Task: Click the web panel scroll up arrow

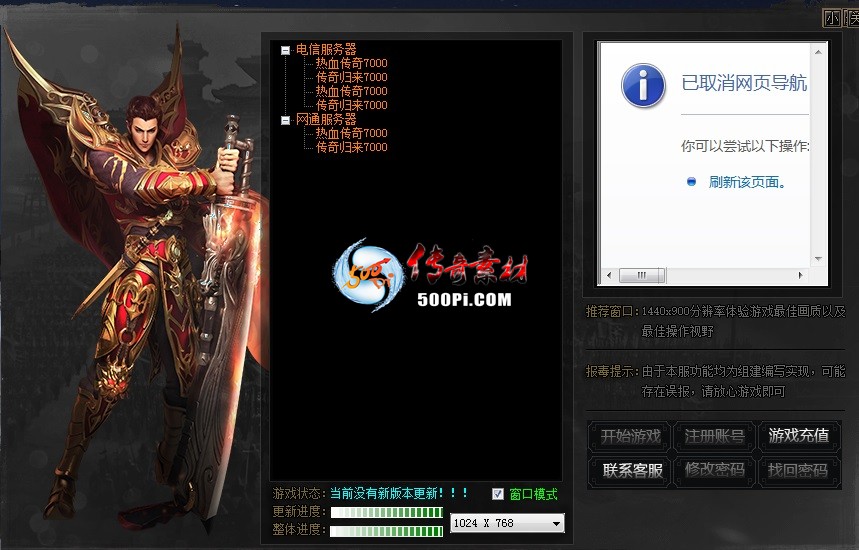Action: (x=818, y=53)
